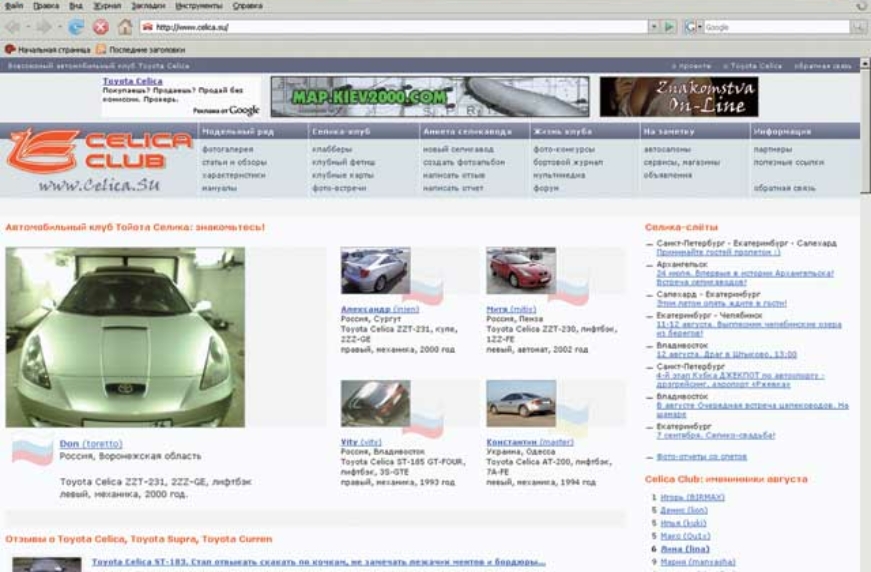
Task: Click the large silver Celica photo
Action: (x=124, y=337)
